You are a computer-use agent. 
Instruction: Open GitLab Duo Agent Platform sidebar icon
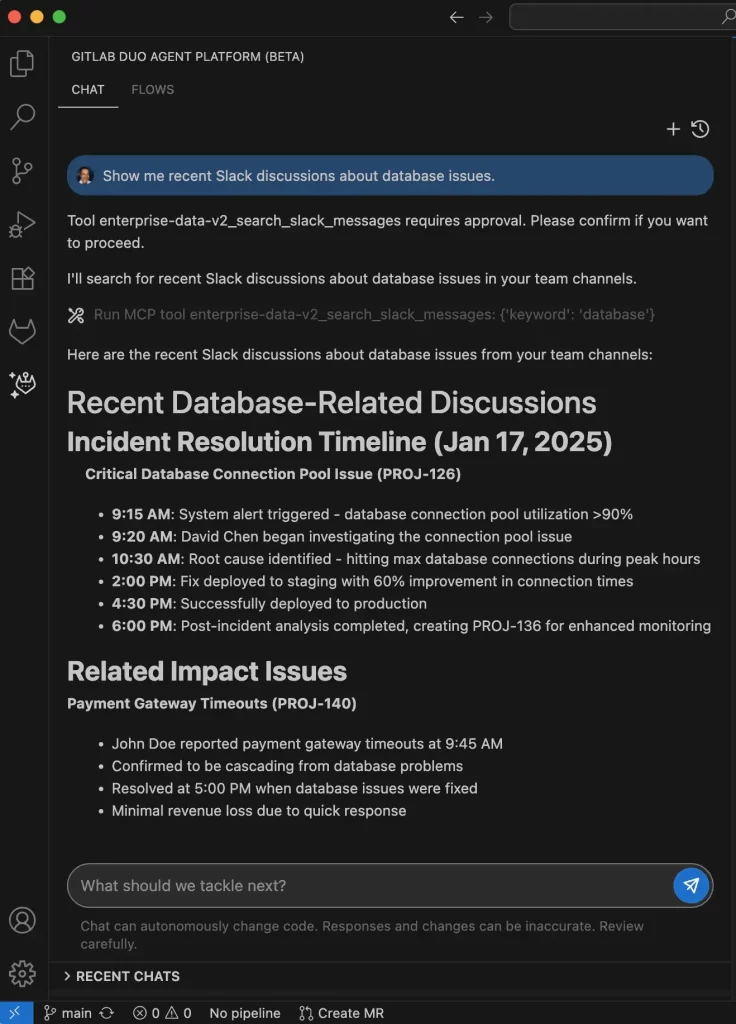pyautogui.click(x=22, y=385)
